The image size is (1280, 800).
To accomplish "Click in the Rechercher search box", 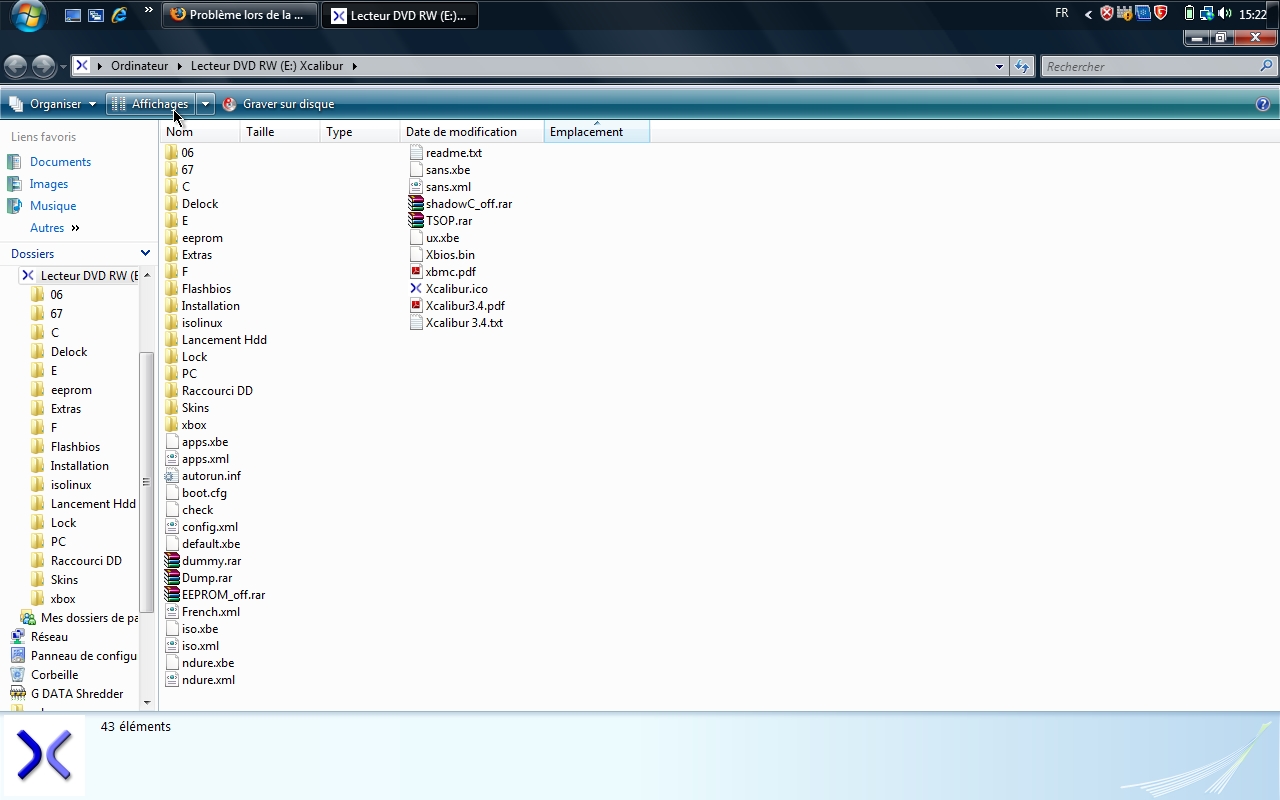I will pos(1150,67).
